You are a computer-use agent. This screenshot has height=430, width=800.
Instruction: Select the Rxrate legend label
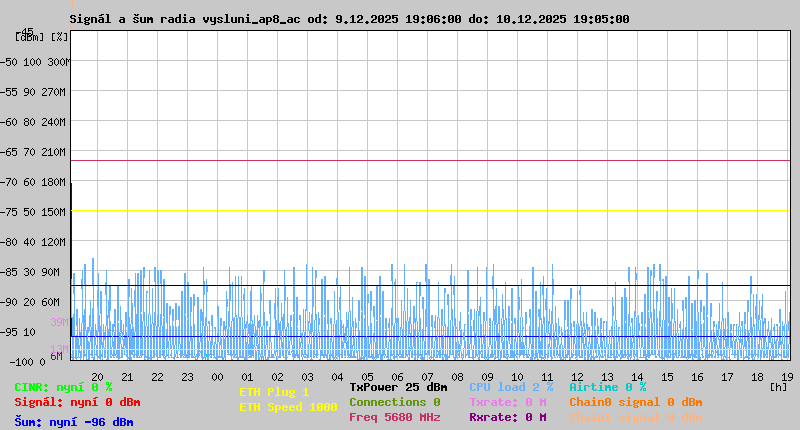[x=507, y=417]
